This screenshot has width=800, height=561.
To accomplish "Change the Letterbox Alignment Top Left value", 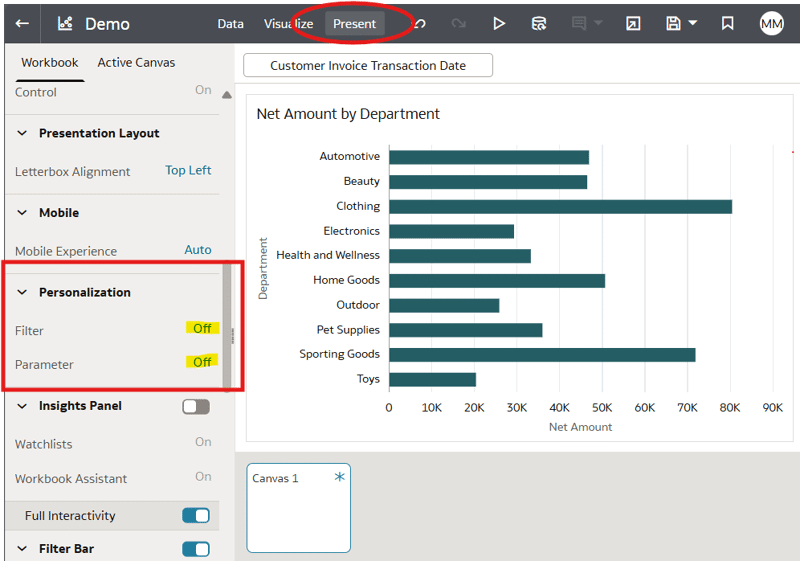I will click(188, 171).
